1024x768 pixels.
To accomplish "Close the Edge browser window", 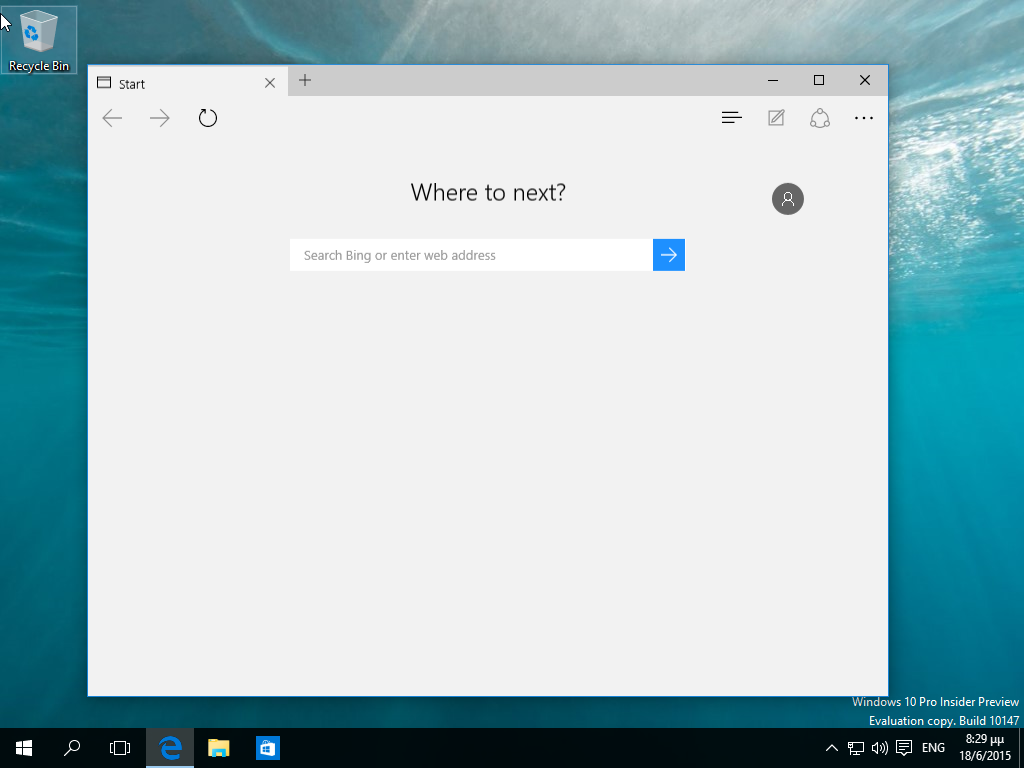I will point(865,80).
